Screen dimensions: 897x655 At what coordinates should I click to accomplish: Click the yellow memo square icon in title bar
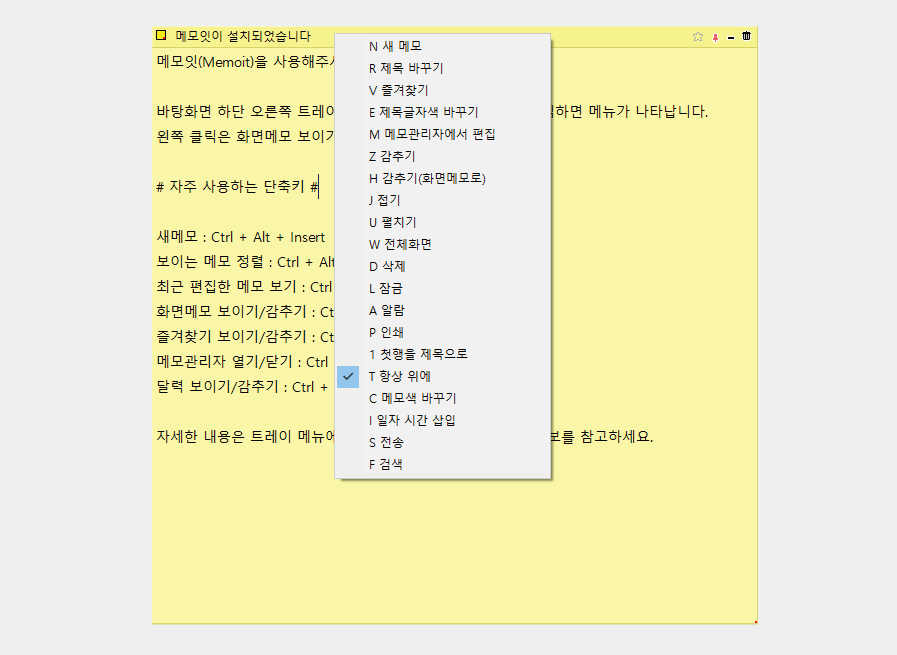point(161,35)
